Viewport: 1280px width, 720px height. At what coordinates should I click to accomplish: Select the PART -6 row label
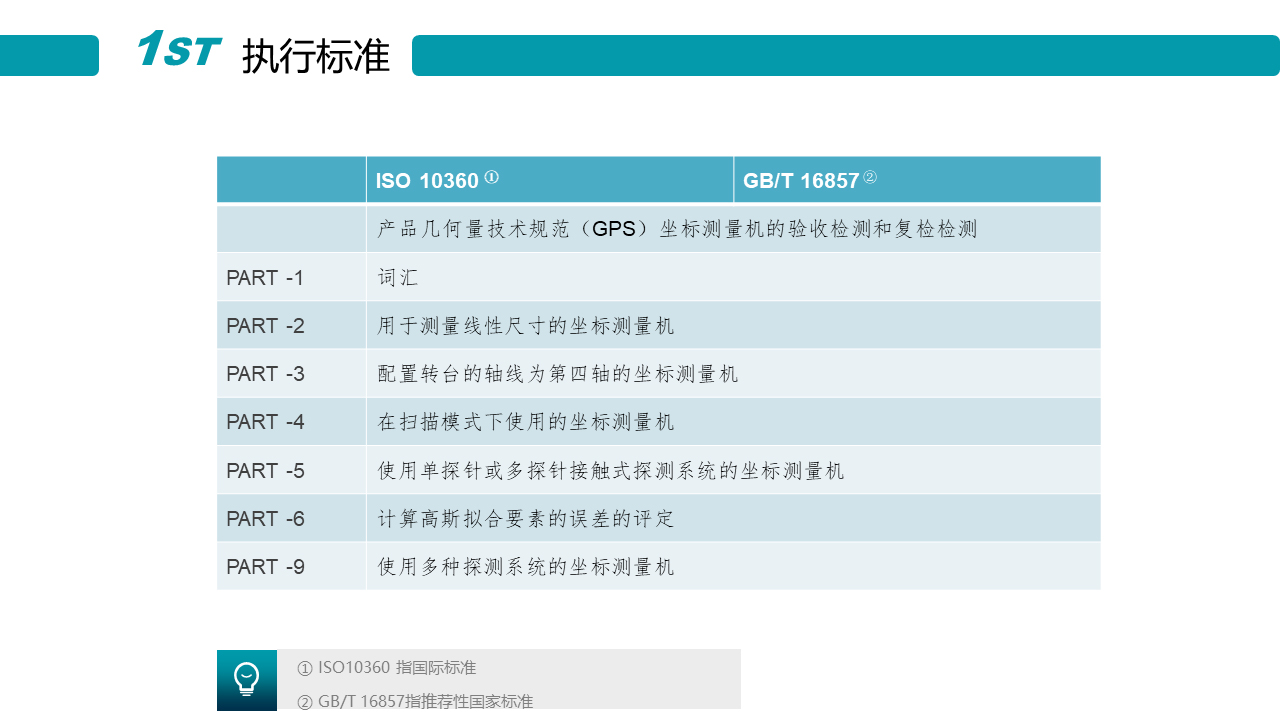tap(265, 519)
